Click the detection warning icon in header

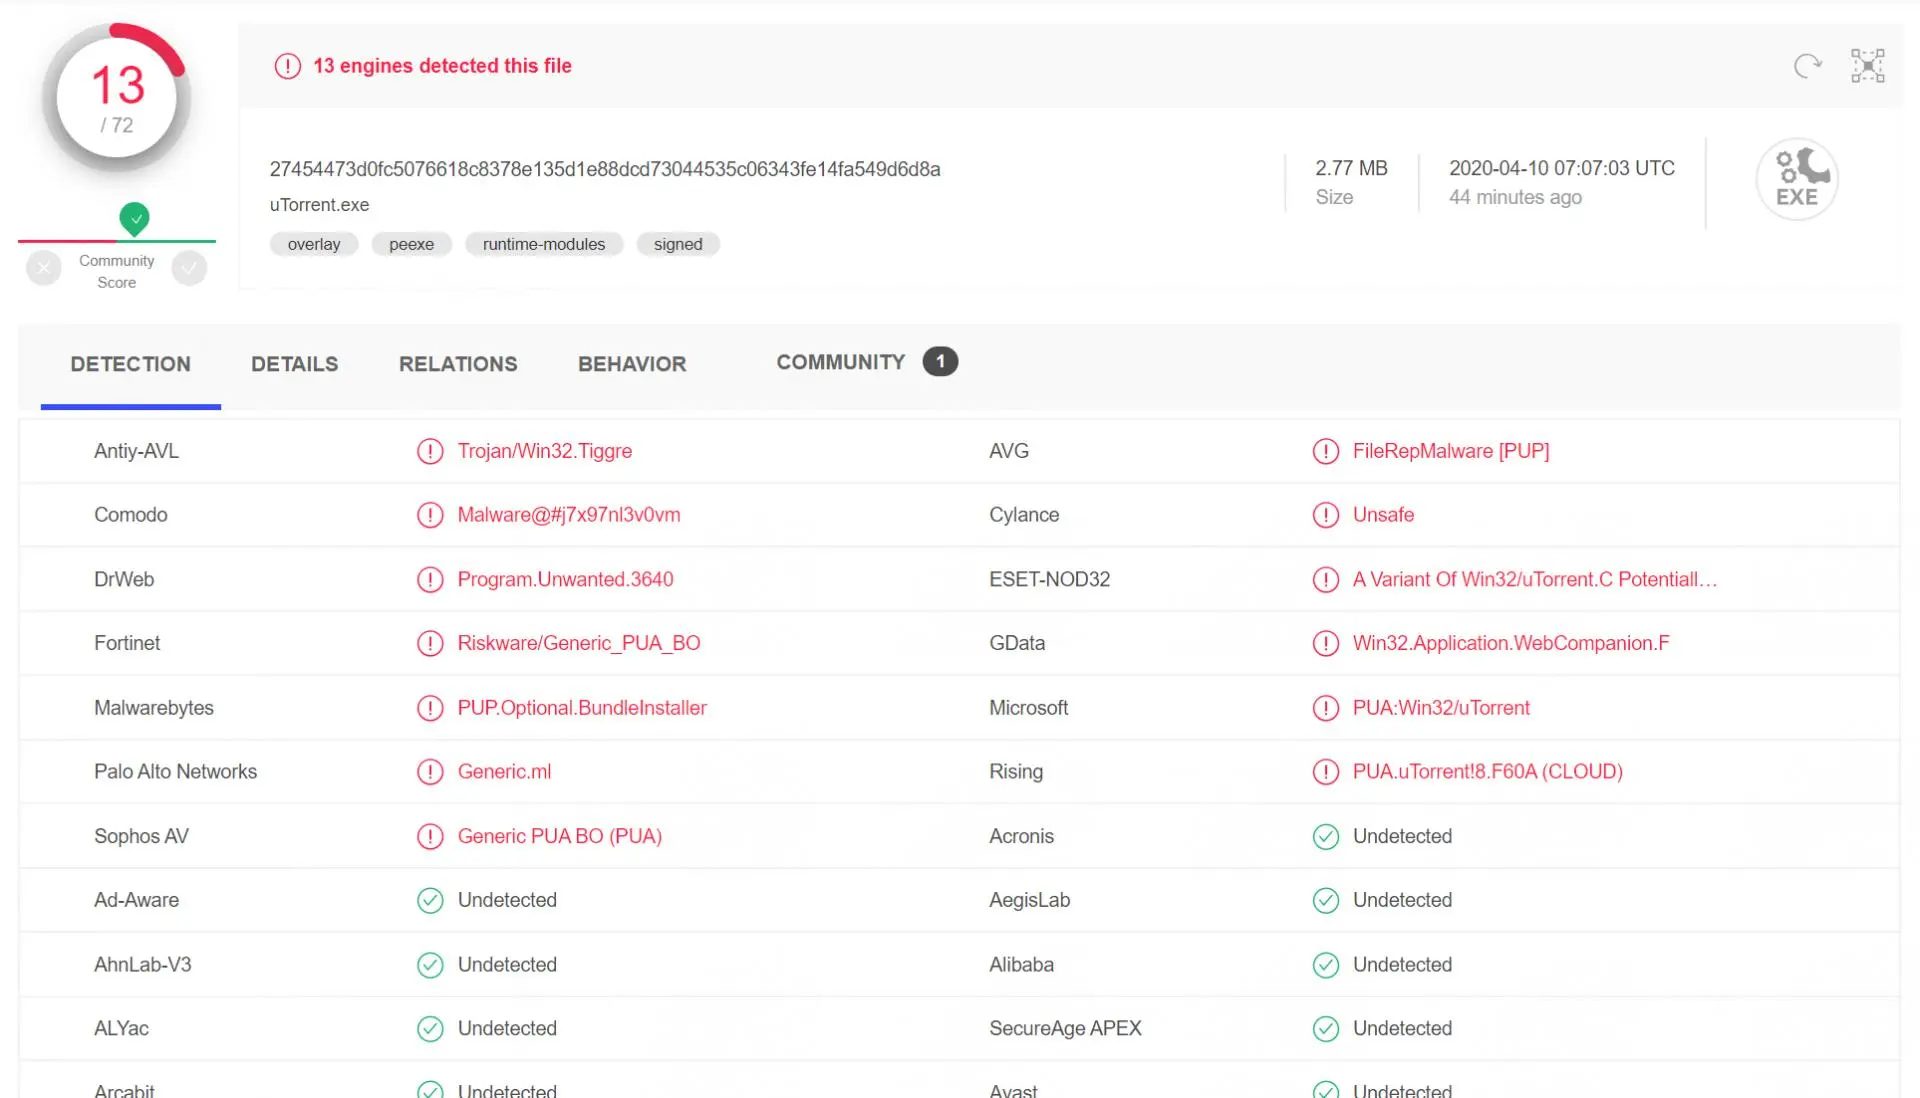tap(287, 66)
